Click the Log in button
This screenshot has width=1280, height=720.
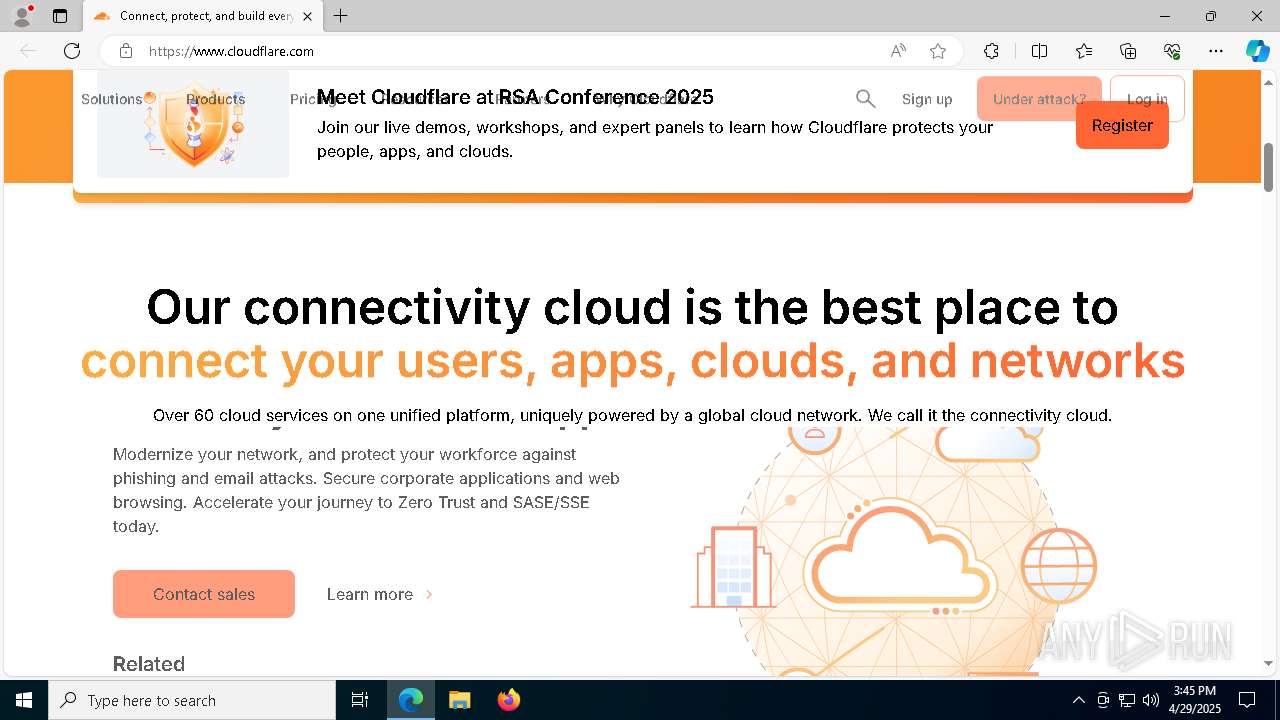tap(1147, 99)
